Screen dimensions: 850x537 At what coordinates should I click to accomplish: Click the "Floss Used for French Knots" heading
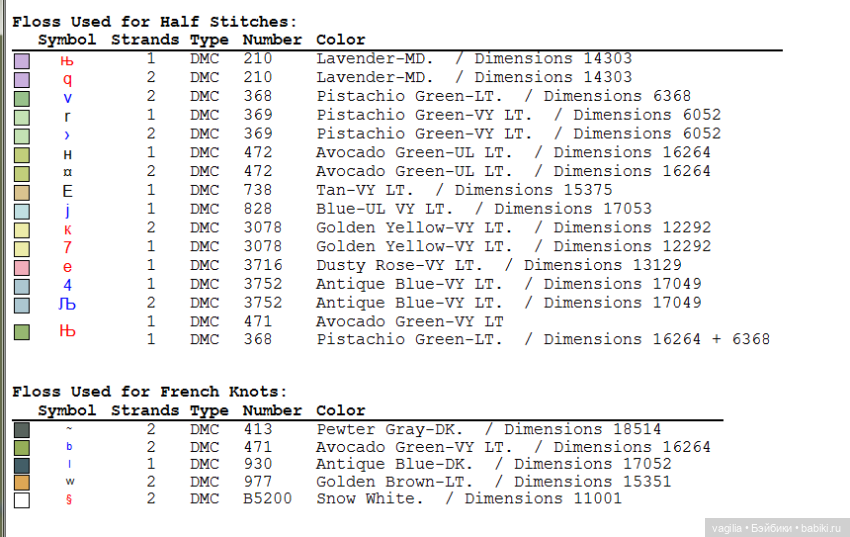149,391
